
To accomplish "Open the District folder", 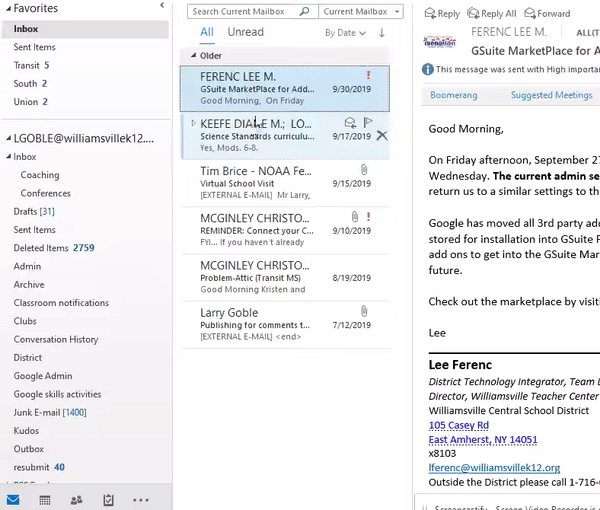I will [x=28, y=358].
